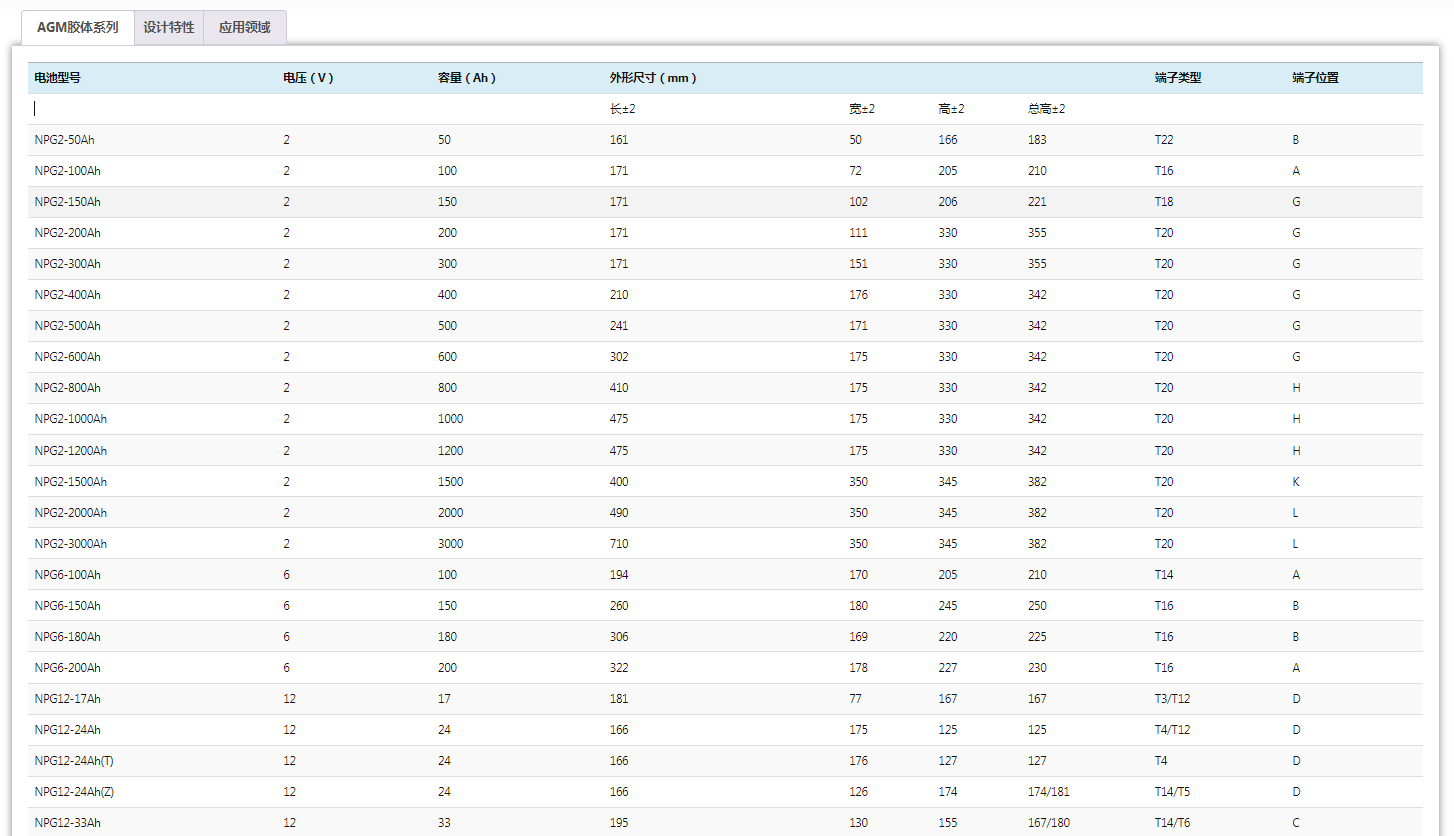Click the NPG6-180Ah model cell
Image resolution: width=1454 pixels, height=836 pixels.
pos(67,637)
